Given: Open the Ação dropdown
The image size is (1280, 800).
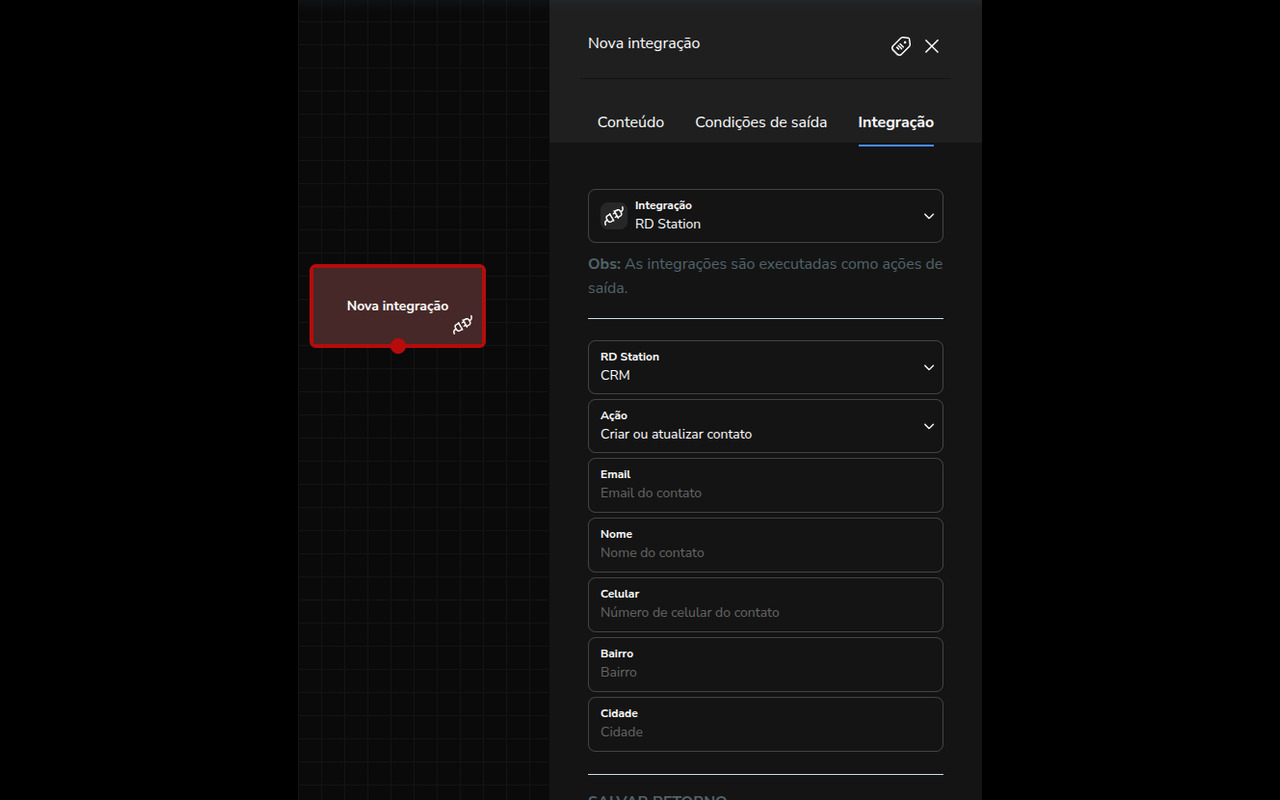Looking at the screenshot, I should click(765, 426).
